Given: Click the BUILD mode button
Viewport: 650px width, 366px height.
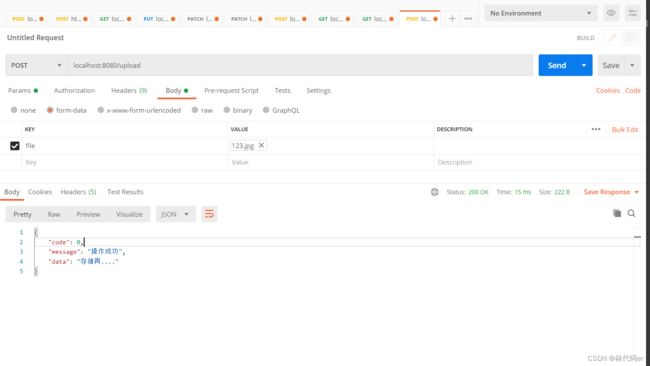Looking at the screenshot, I should (586, 38).
